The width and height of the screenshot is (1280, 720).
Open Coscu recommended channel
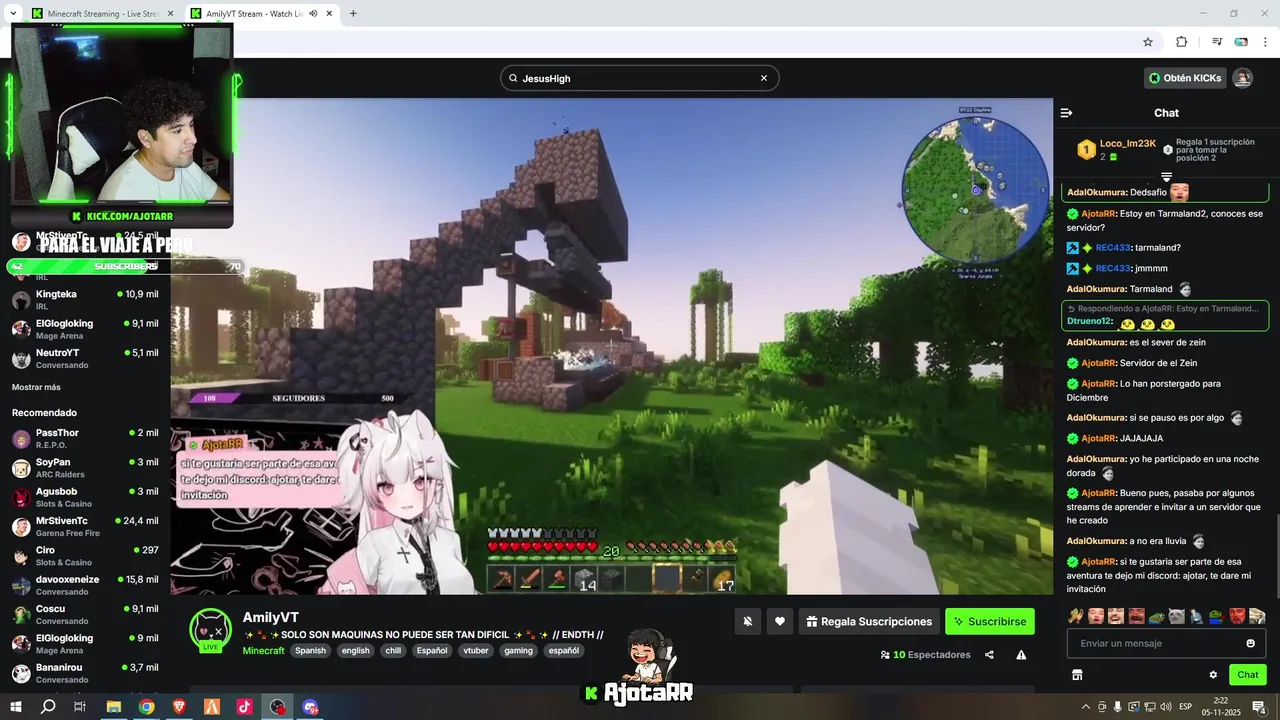click(x=85, y=614)
